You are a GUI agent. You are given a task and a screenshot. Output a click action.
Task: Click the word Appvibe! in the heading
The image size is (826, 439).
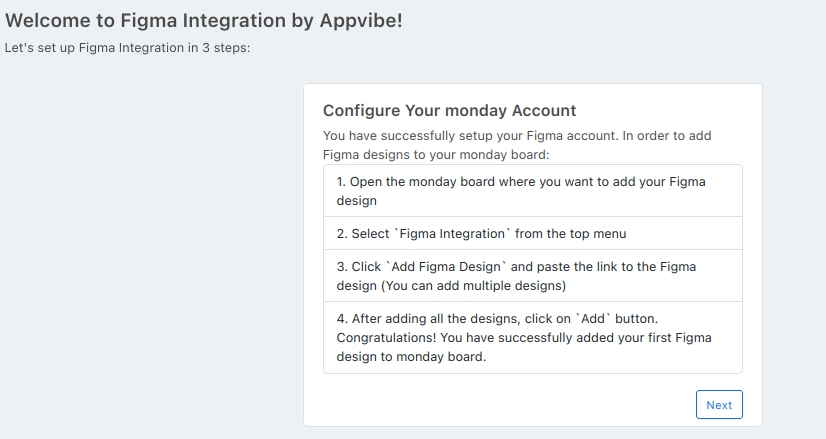(361, 21)
